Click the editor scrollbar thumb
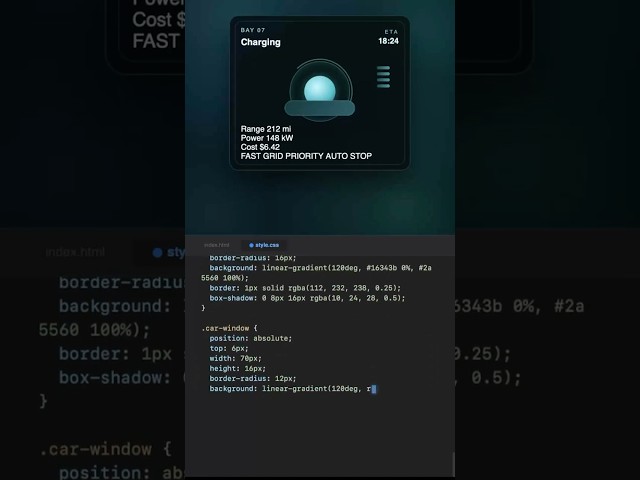 pyautogui.click(x=453, y=464)
